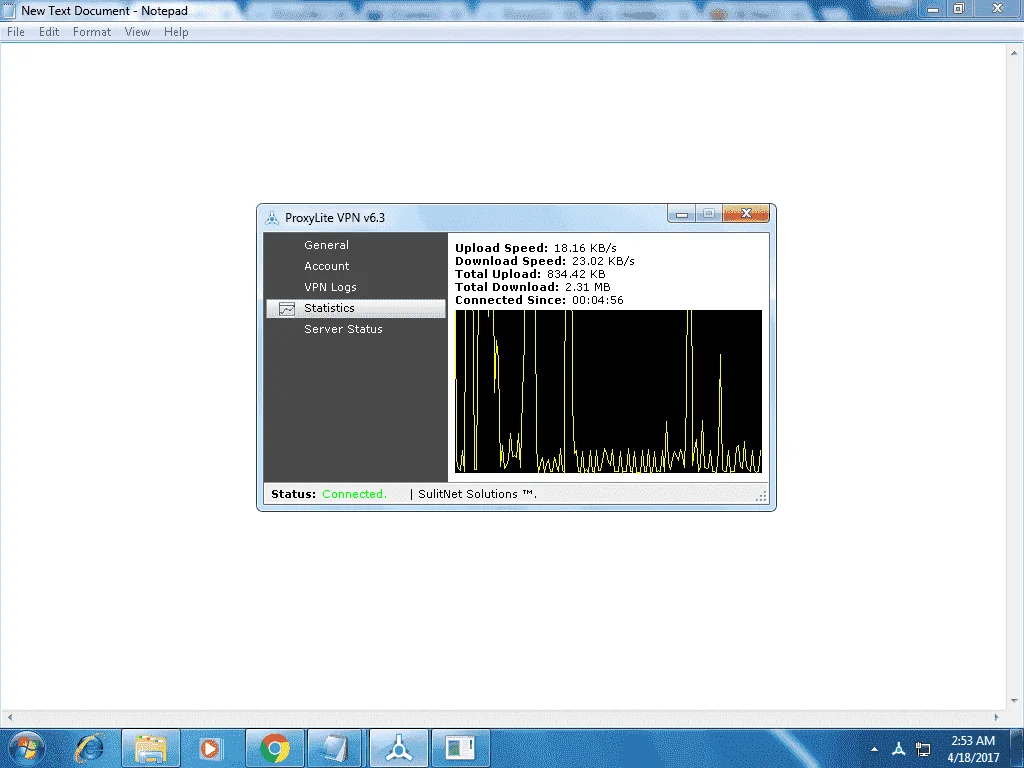Click the Statistics chart icon in sidebar

[x=287, y=308]
